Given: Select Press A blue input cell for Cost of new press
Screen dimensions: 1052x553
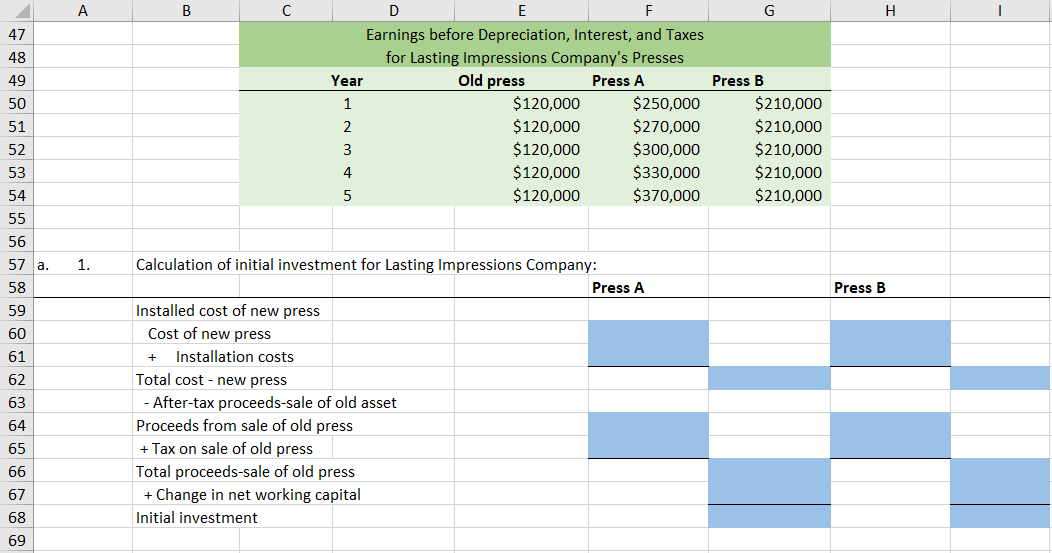Looking at the screenshot, I should tap(648, 334).
